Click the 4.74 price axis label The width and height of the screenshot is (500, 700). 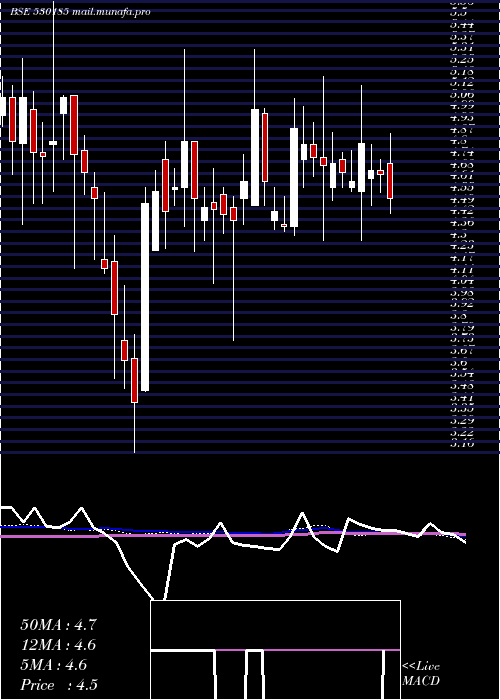(x=462, y=153)
